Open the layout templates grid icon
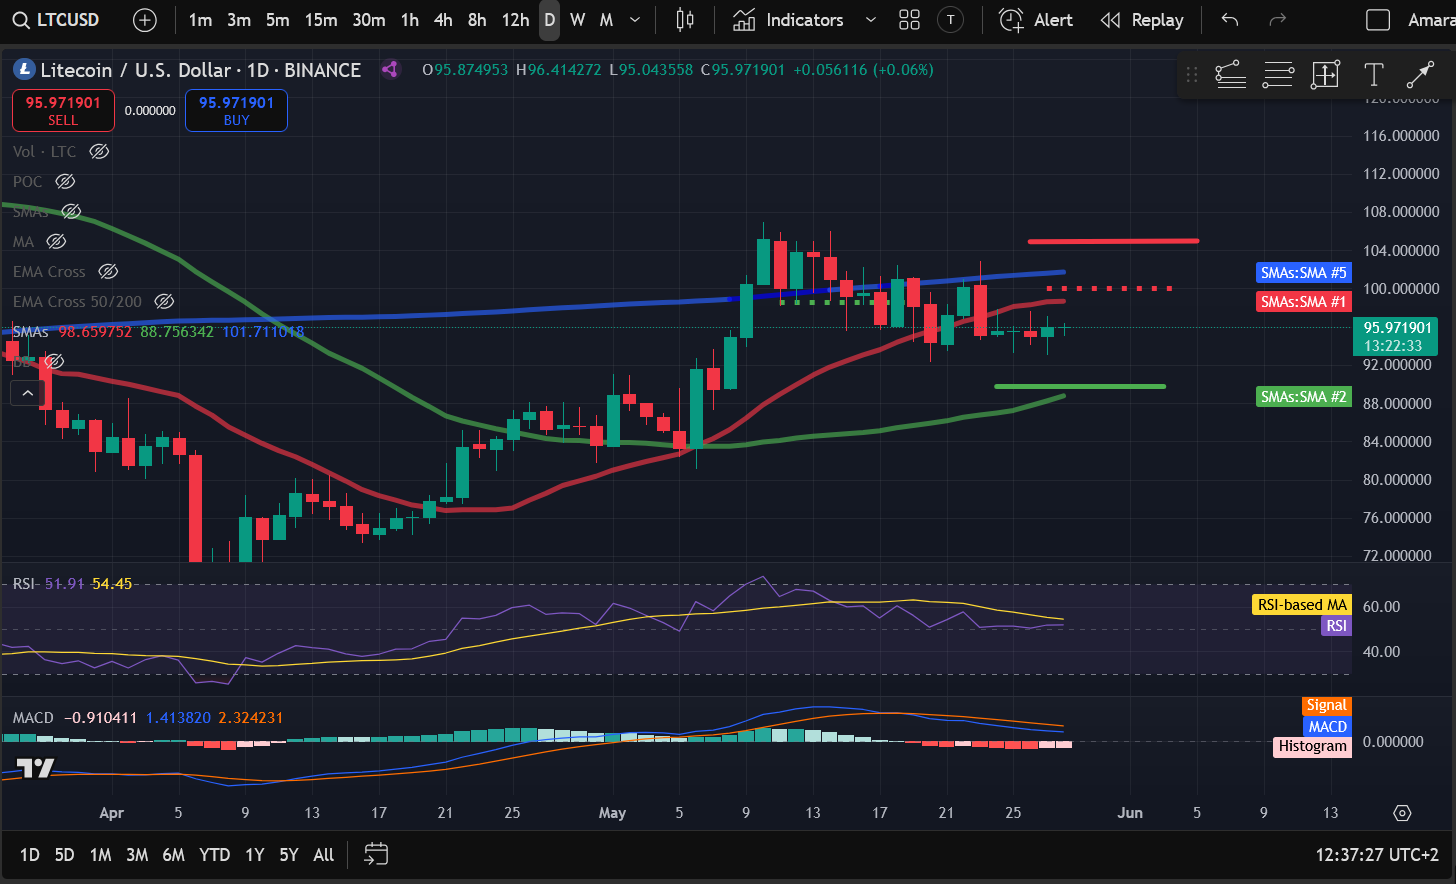Image resolution: width=1456 pixels, height=884 pixels. [909, 20]
